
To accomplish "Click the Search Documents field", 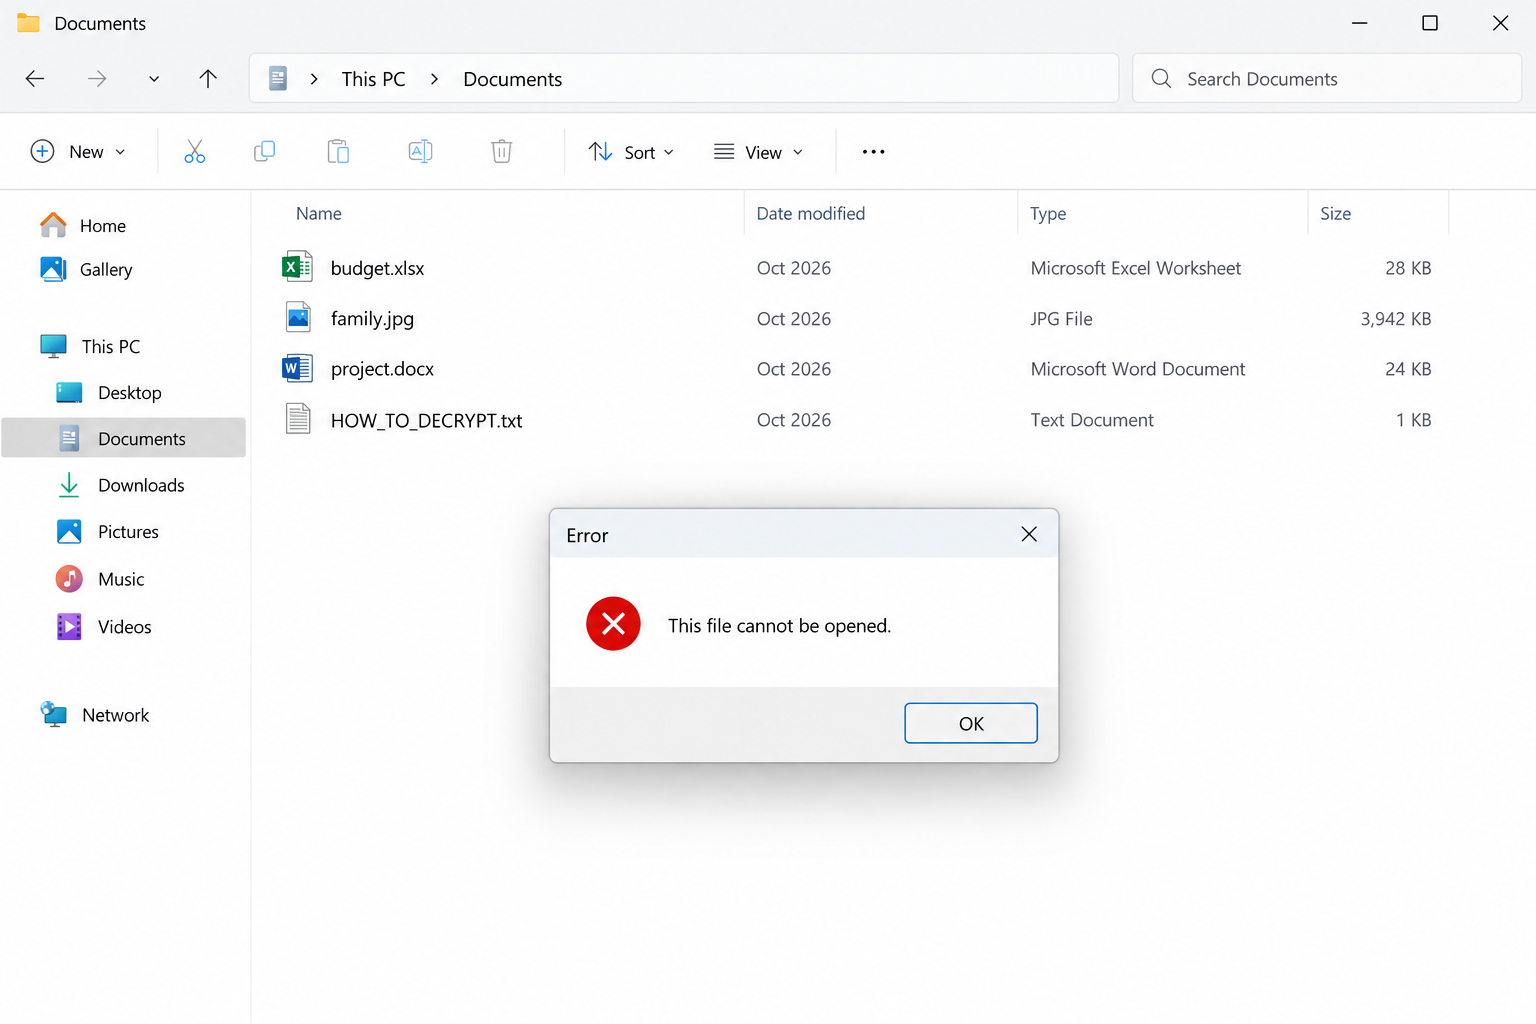I will pos(1327,78).
